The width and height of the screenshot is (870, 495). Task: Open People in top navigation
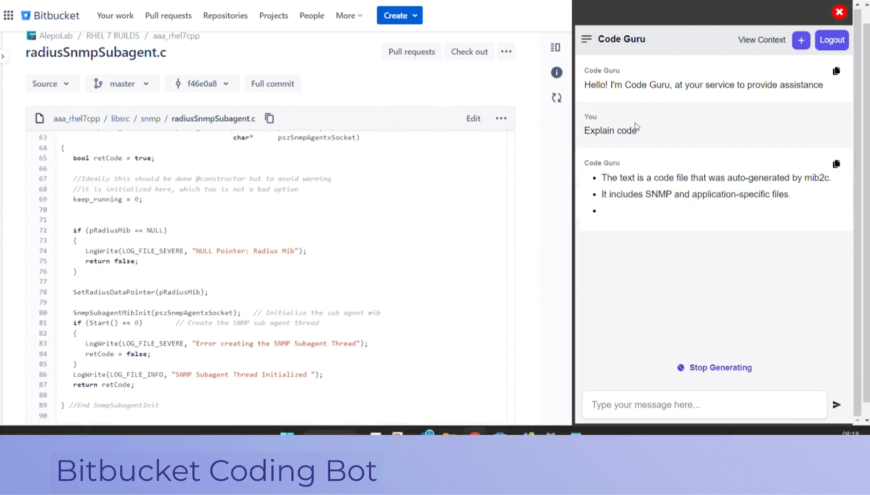[312, 16]
